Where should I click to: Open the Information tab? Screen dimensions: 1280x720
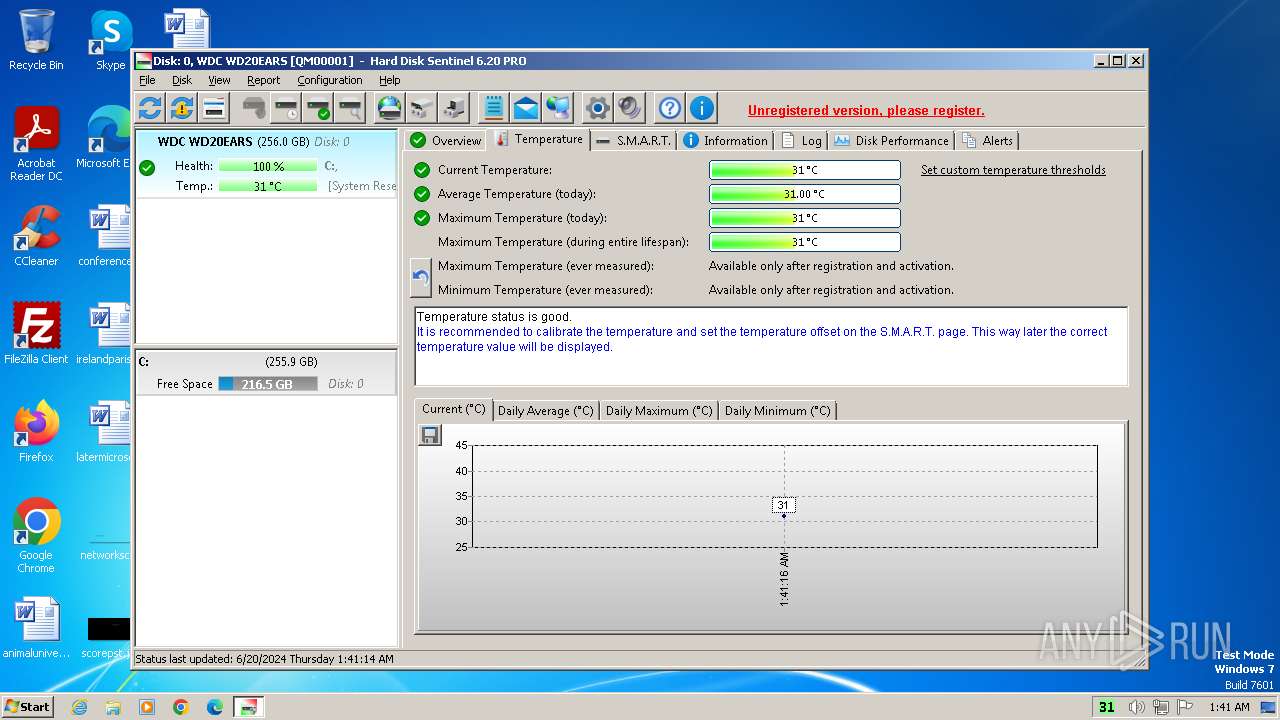[725, 141]
